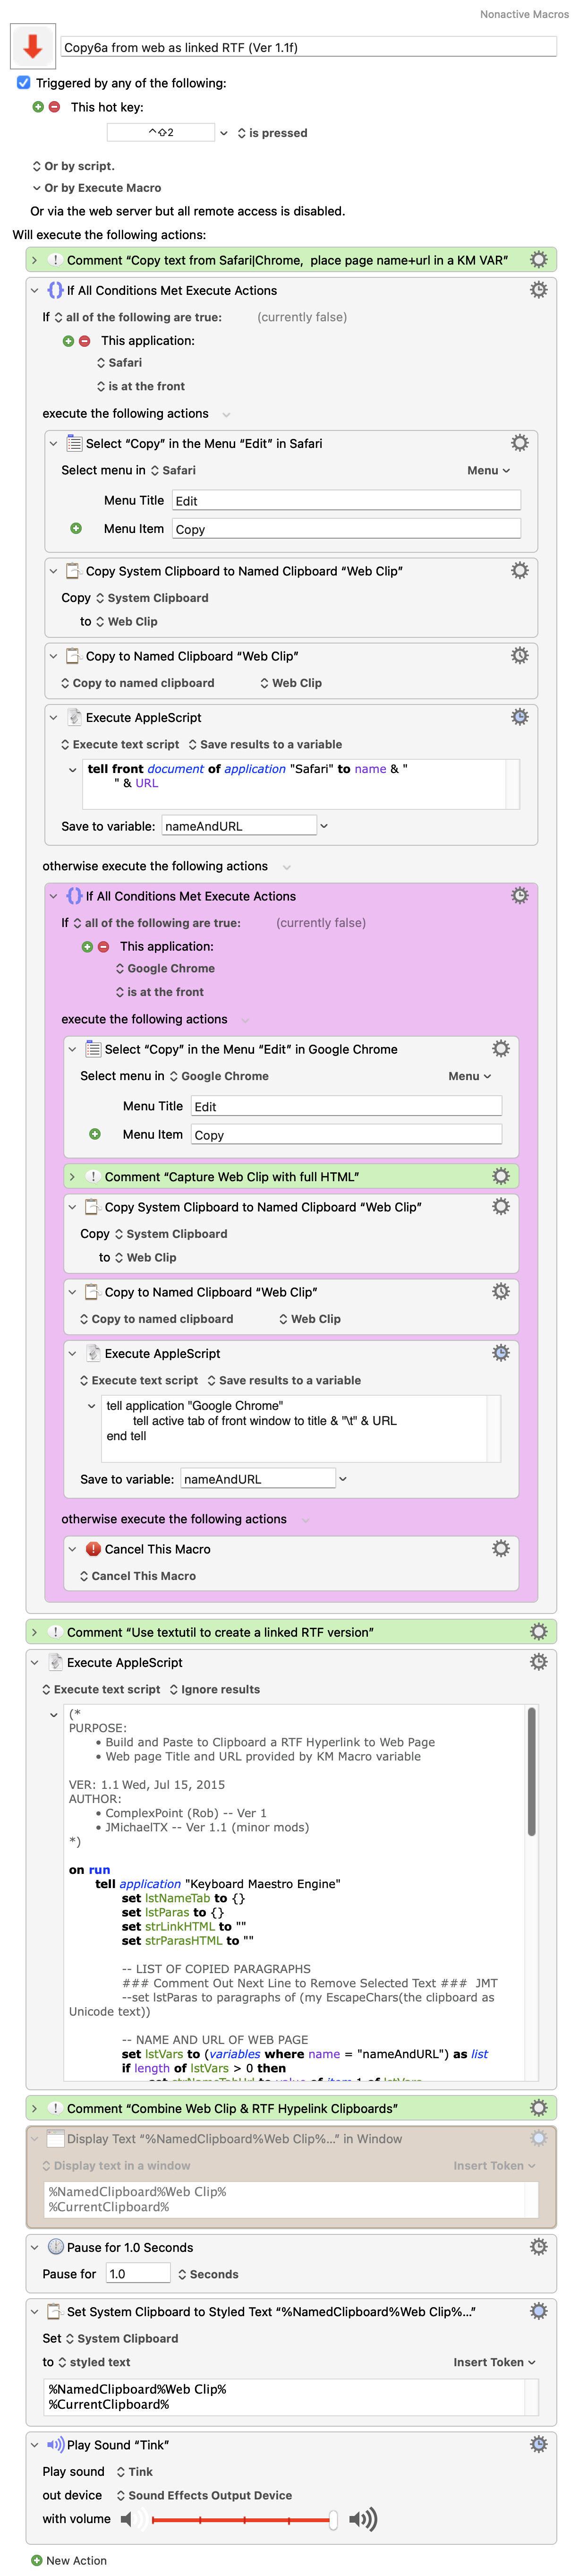Remove the hot key trigger with red minus

tap(54, 107)
